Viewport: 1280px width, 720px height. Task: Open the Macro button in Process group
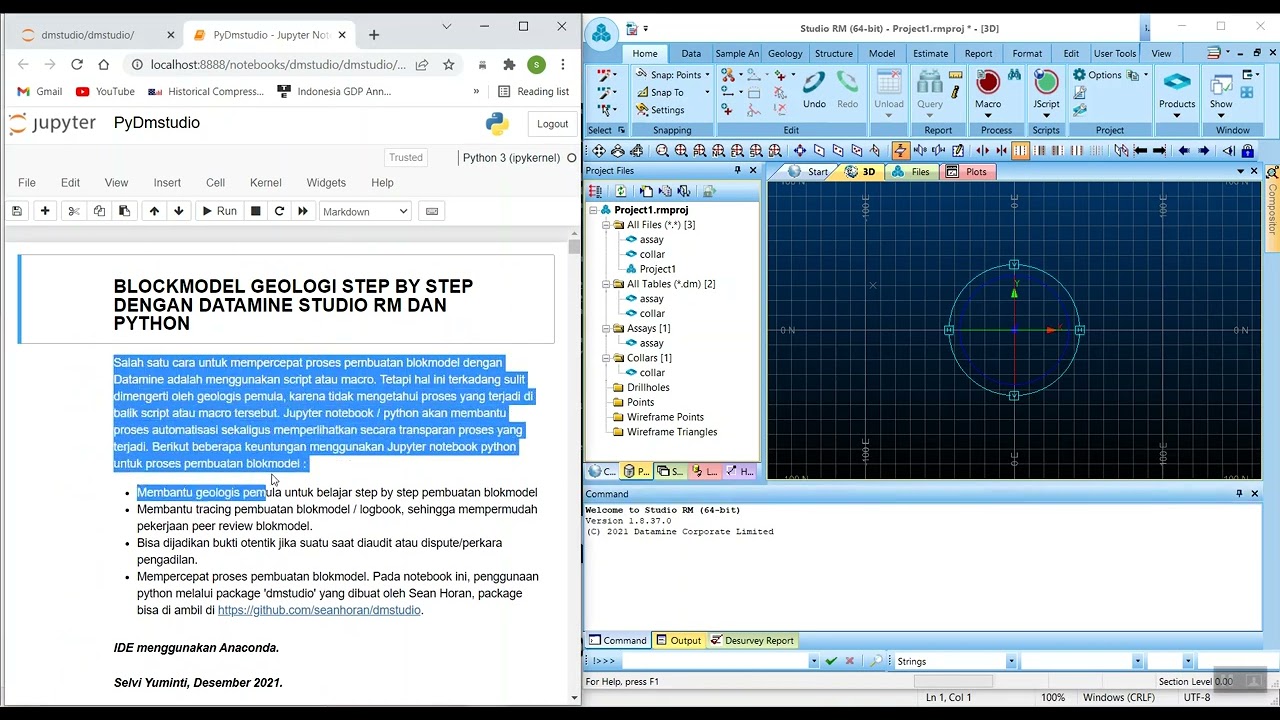coord(988,92)
